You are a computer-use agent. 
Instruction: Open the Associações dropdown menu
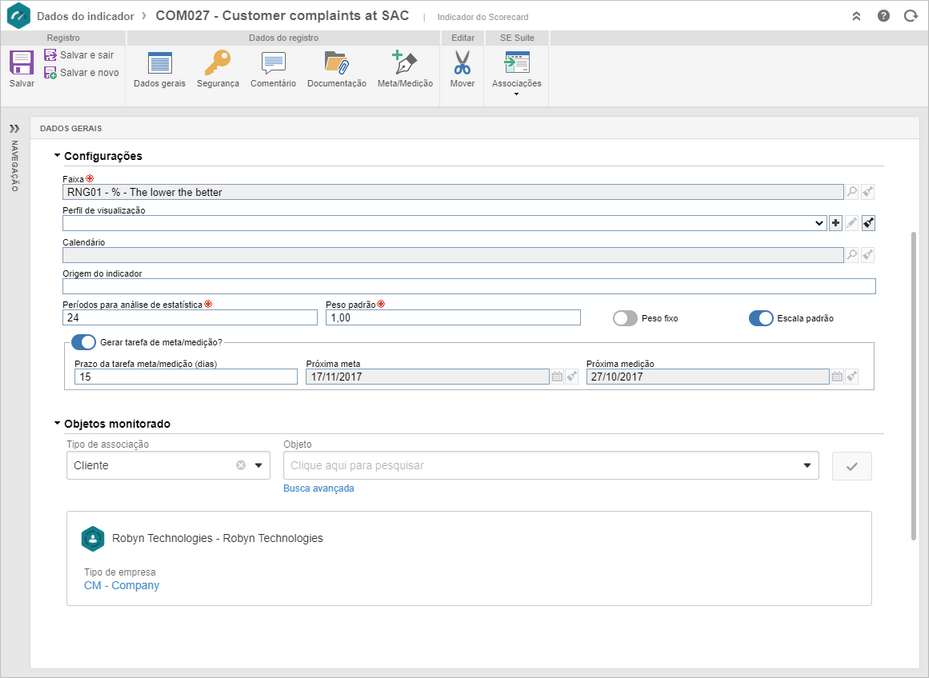point(517,73)
